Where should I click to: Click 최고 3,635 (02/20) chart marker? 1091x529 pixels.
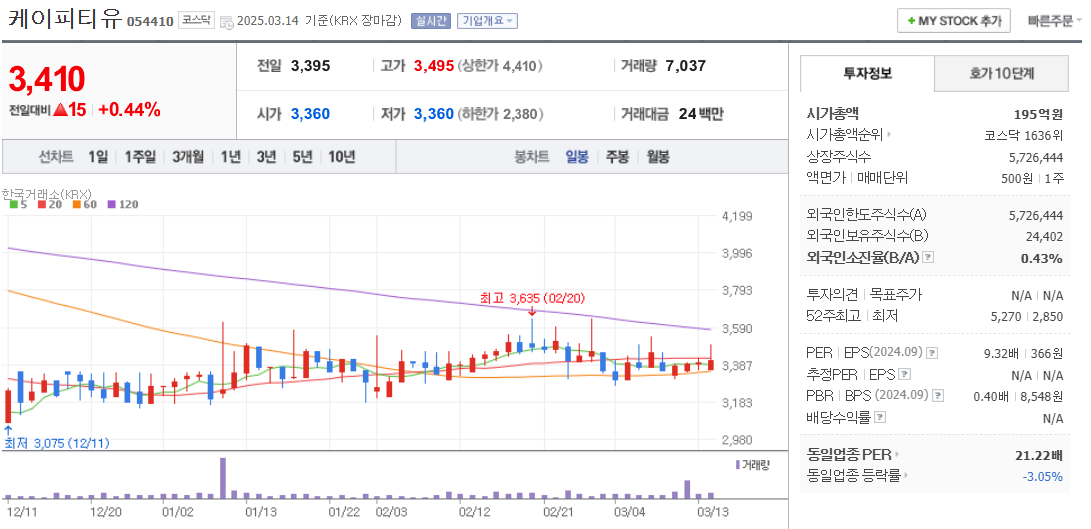532,298
